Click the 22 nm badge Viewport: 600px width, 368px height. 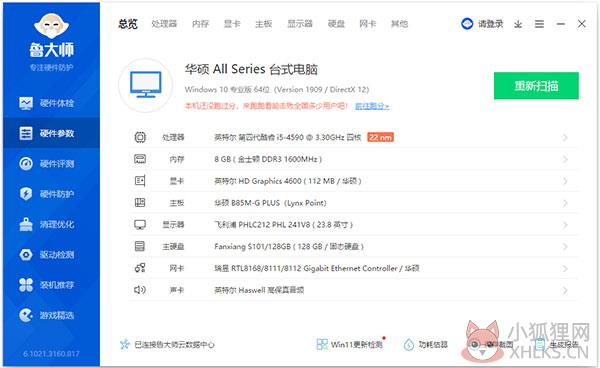(x=380, y=137)
